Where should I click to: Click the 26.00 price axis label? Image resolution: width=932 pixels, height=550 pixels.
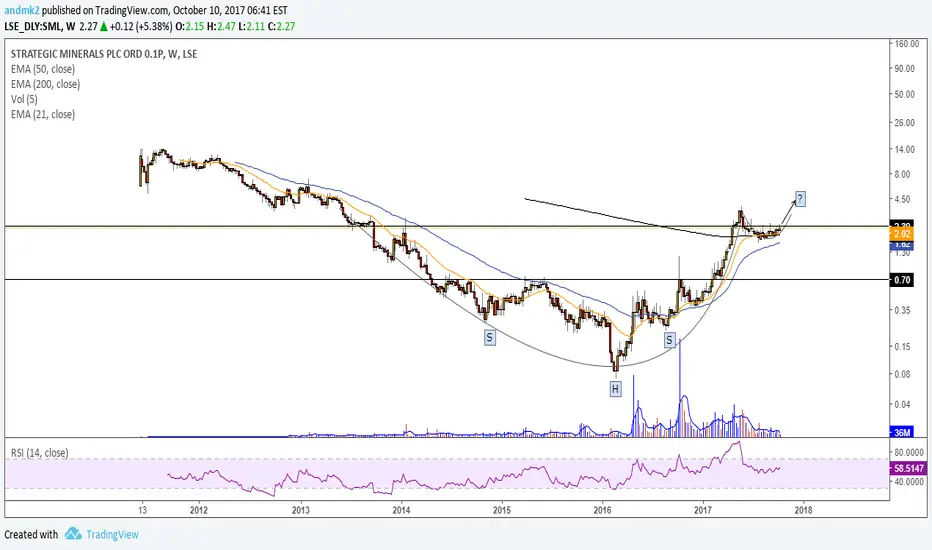point(905,122)
